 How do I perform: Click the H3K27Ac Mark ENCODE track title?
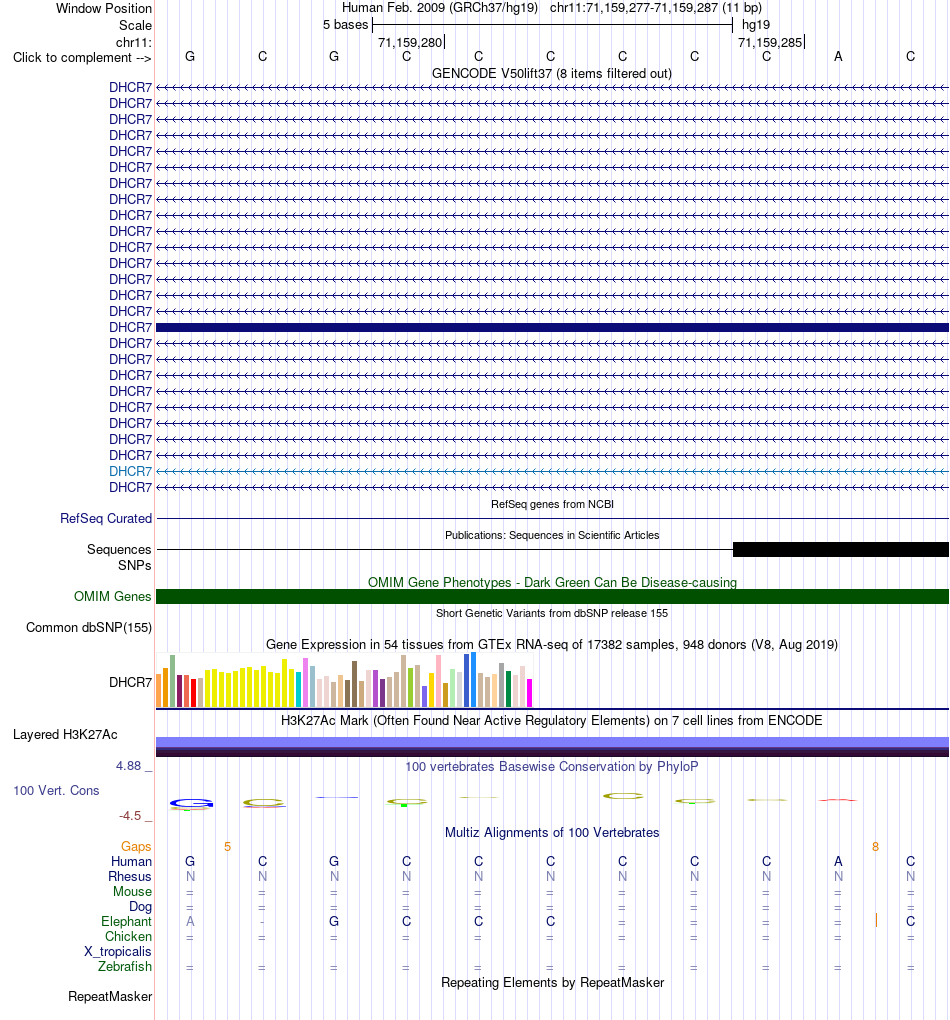pyautogui.click(x=552, y=721)
